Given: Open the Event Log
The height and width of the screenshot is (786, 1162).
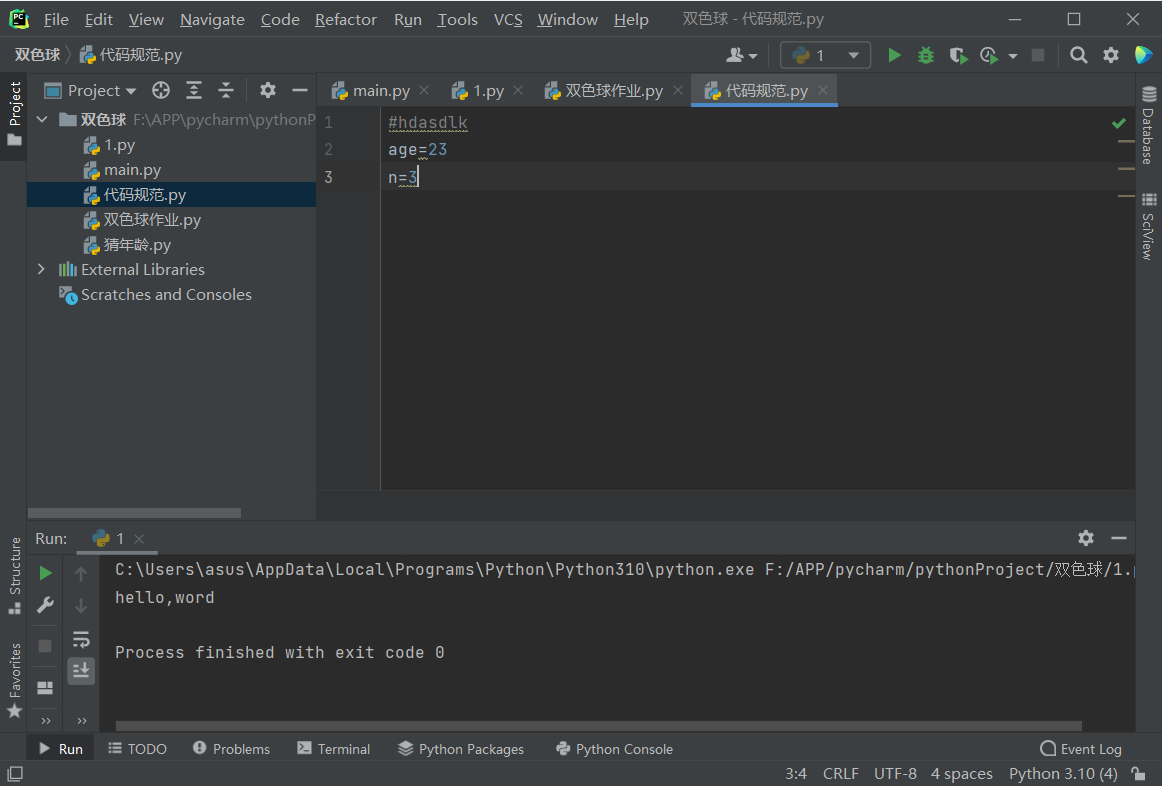Looking at the screenshot, I should pyautogui.click(x=1081, y=749).
